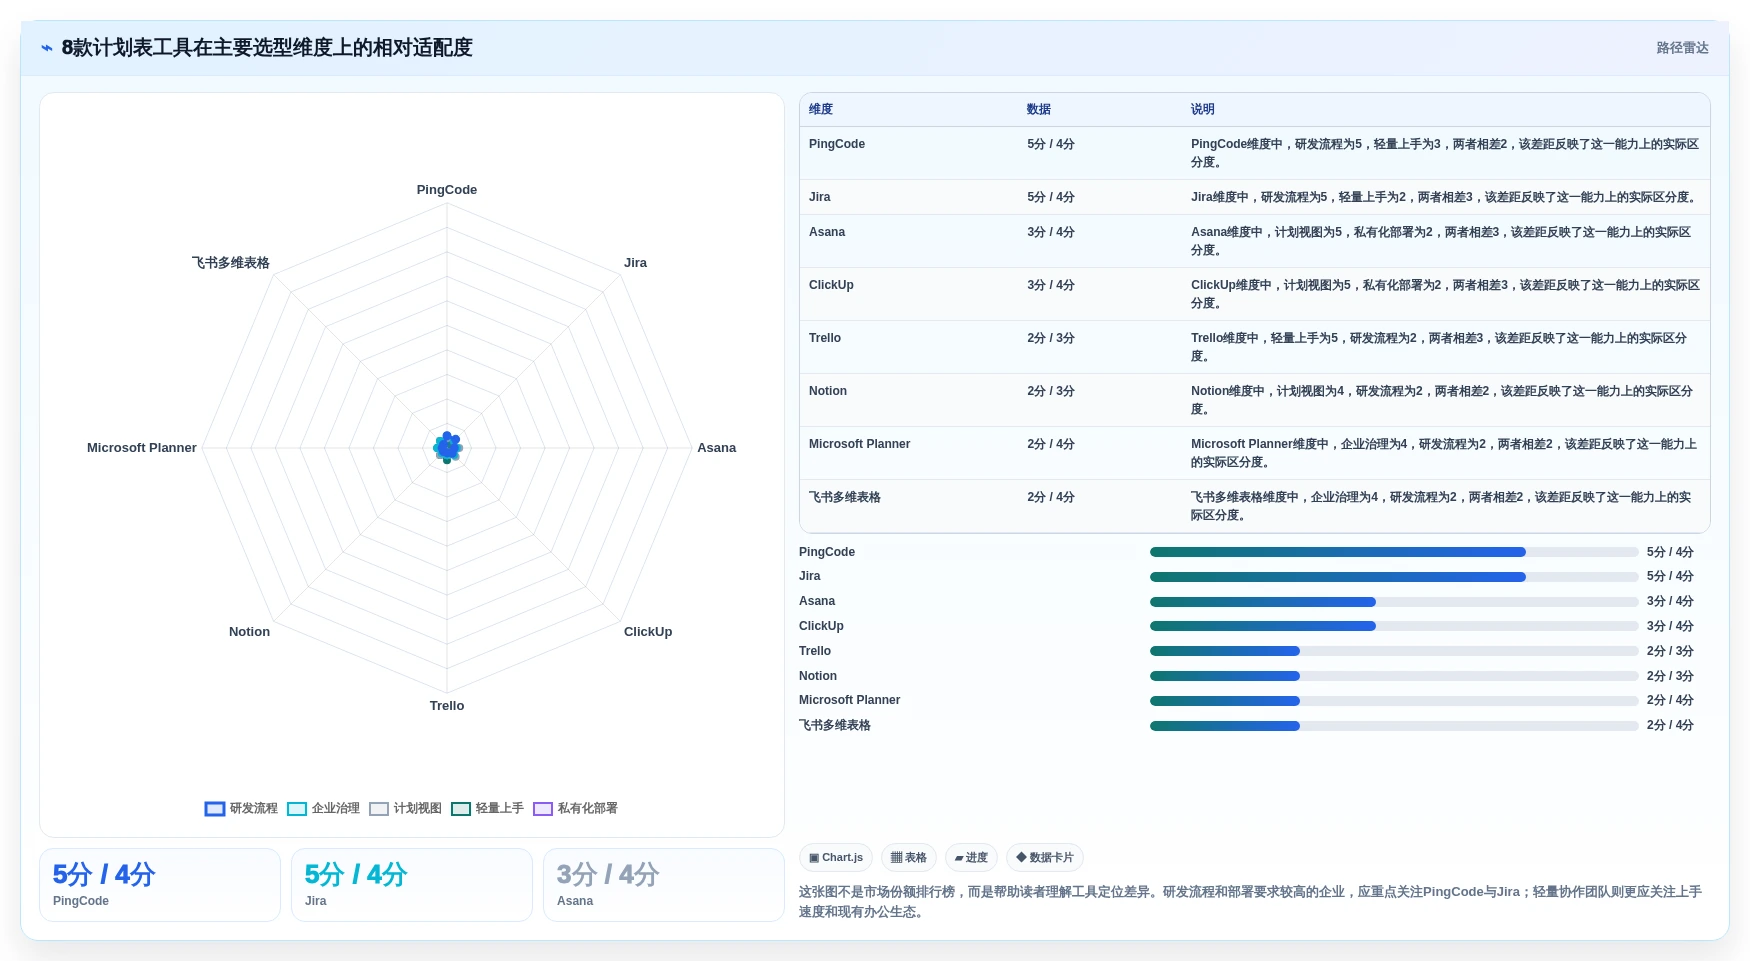The width and height of the screenshot is (1750, 961).
Task: Toggle the 轻量上手 legend swatch
Action: tap(460, 809)
